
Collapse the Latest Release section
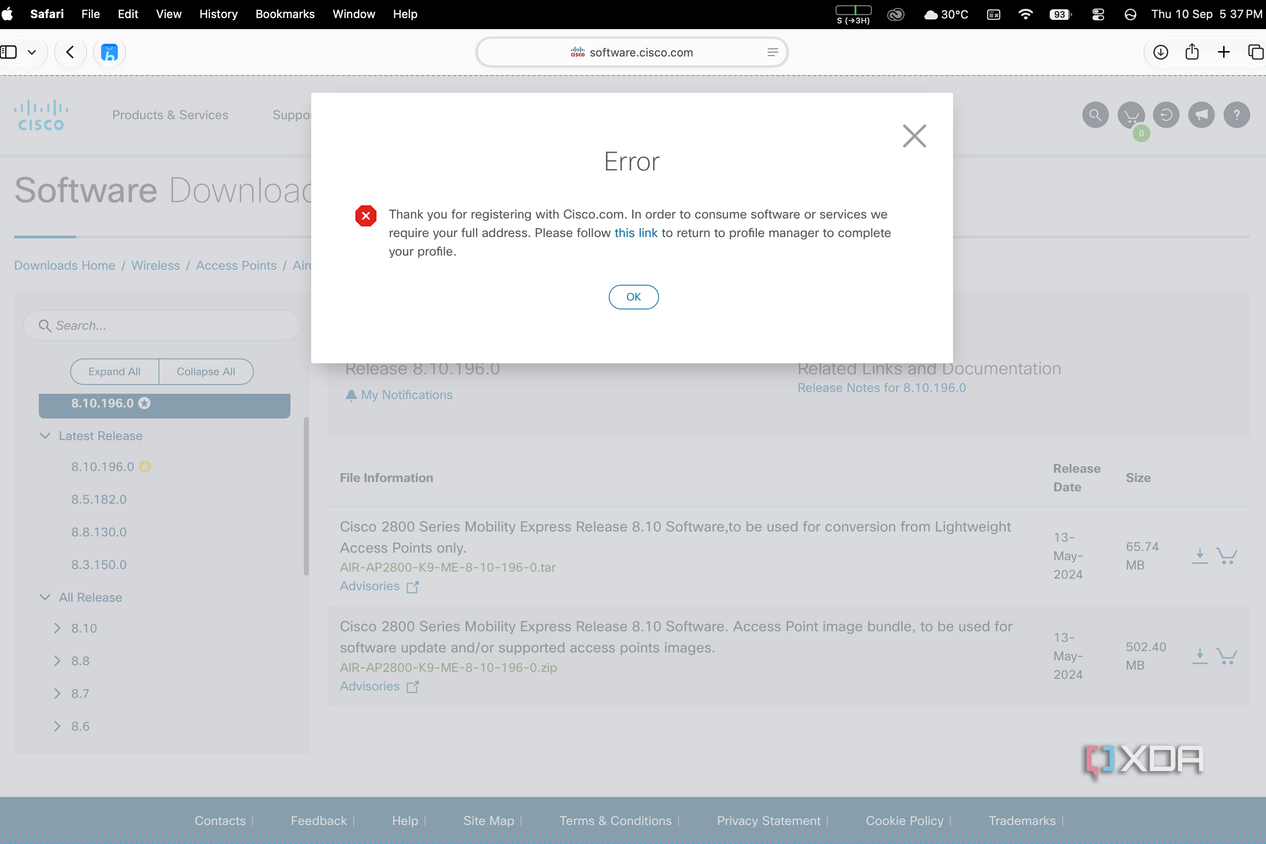click(45, 436)
